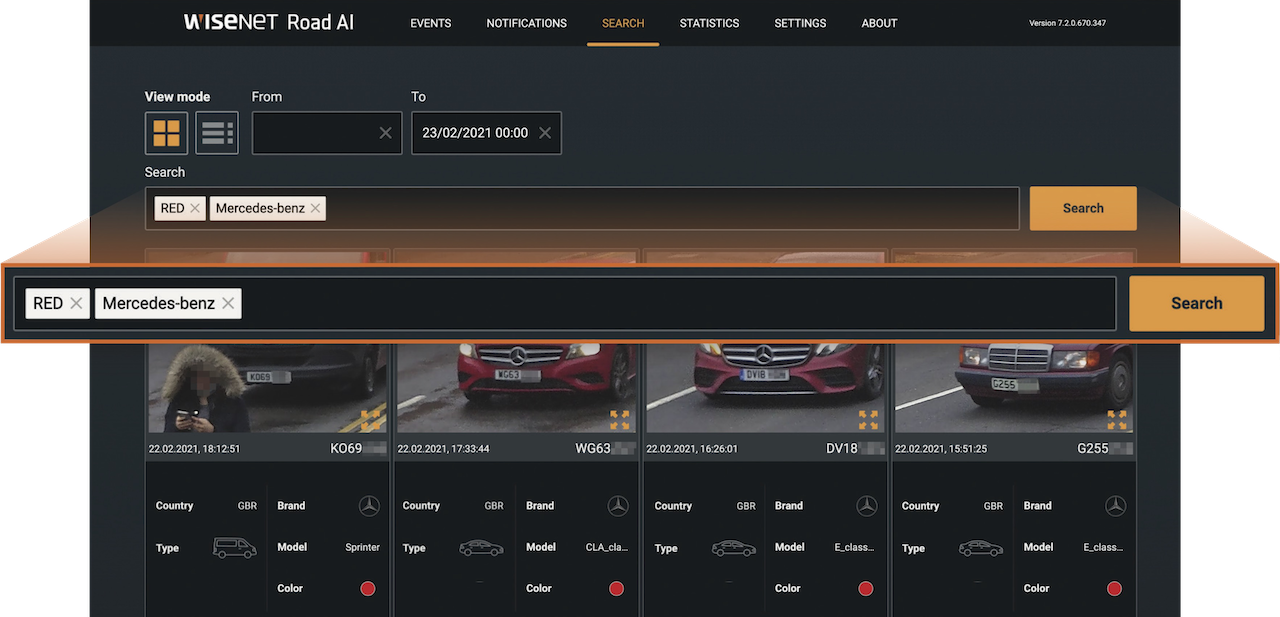1280x617 pixels.
Task: Open the Events tab
Action: coord(430,23)
